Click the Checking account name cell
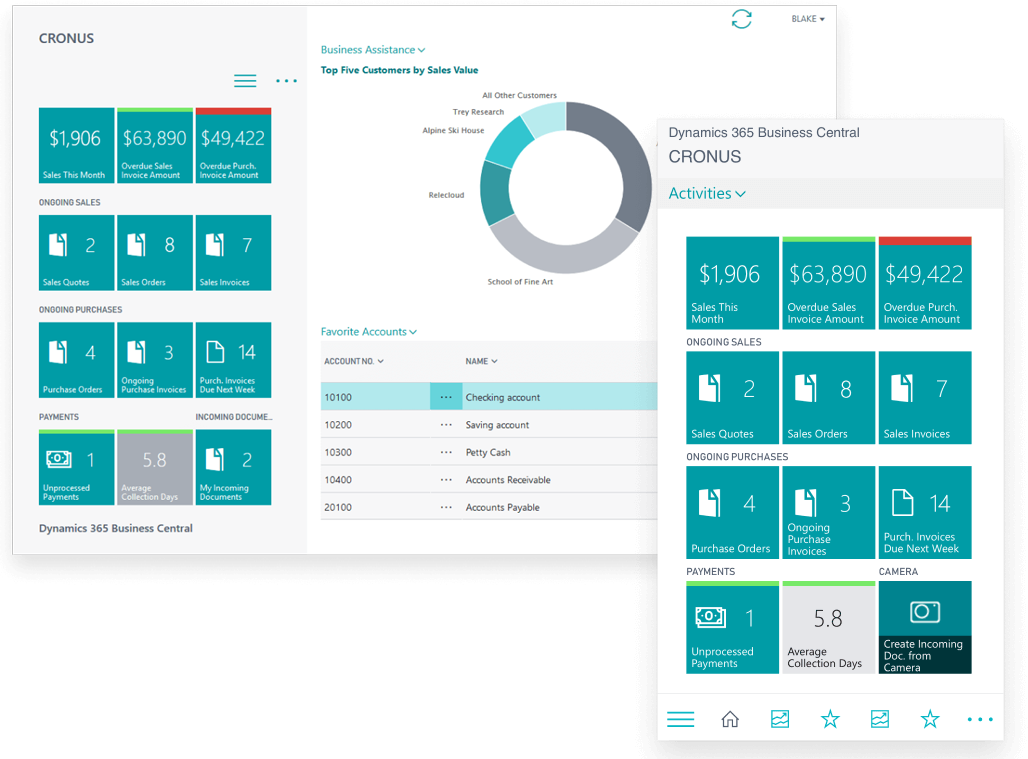This screenshot has width=1028, height=759. click(x=503, y=397)
